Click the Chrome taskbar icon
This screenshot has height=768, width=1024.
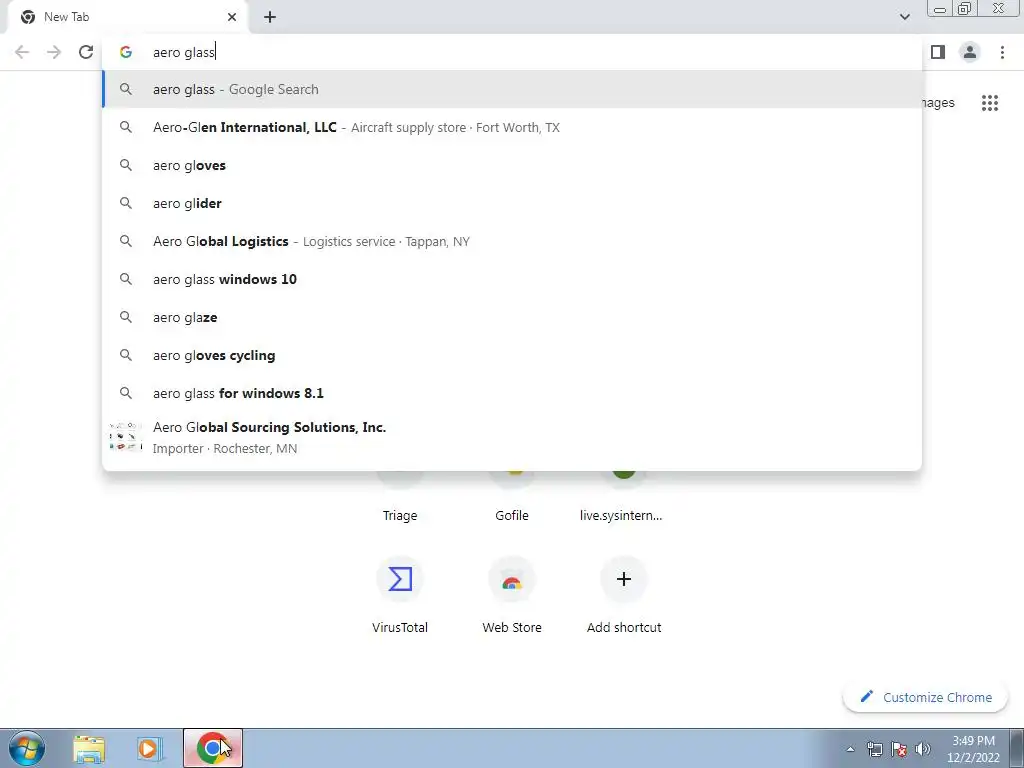pos(212,748)
